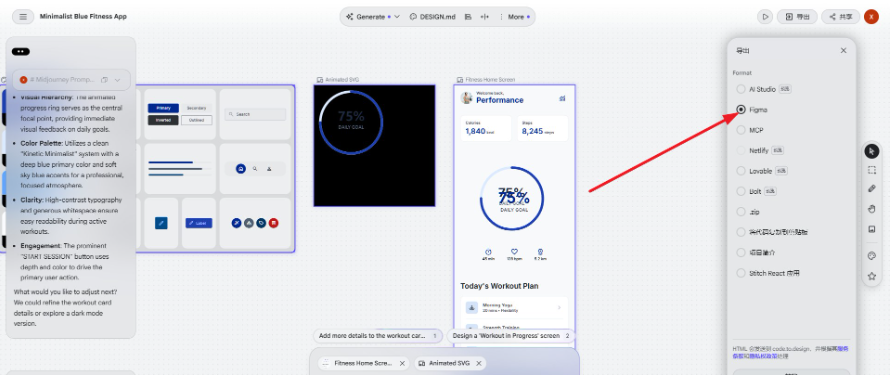The image size is (891, 375).
Task: Click the star favorites tool icon
Action: tap(871, 276)
